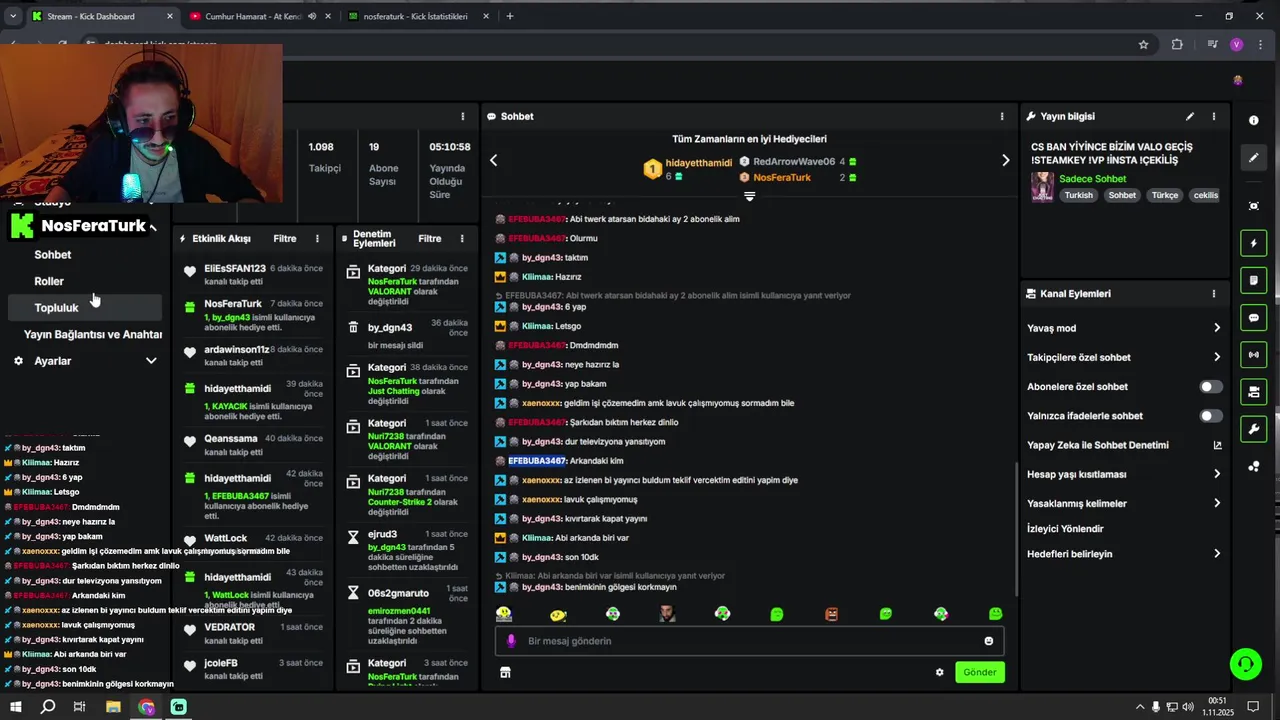Open Etkinlik Akışı three-dot menu
The image size is (1280, 720).
point(317,239)
